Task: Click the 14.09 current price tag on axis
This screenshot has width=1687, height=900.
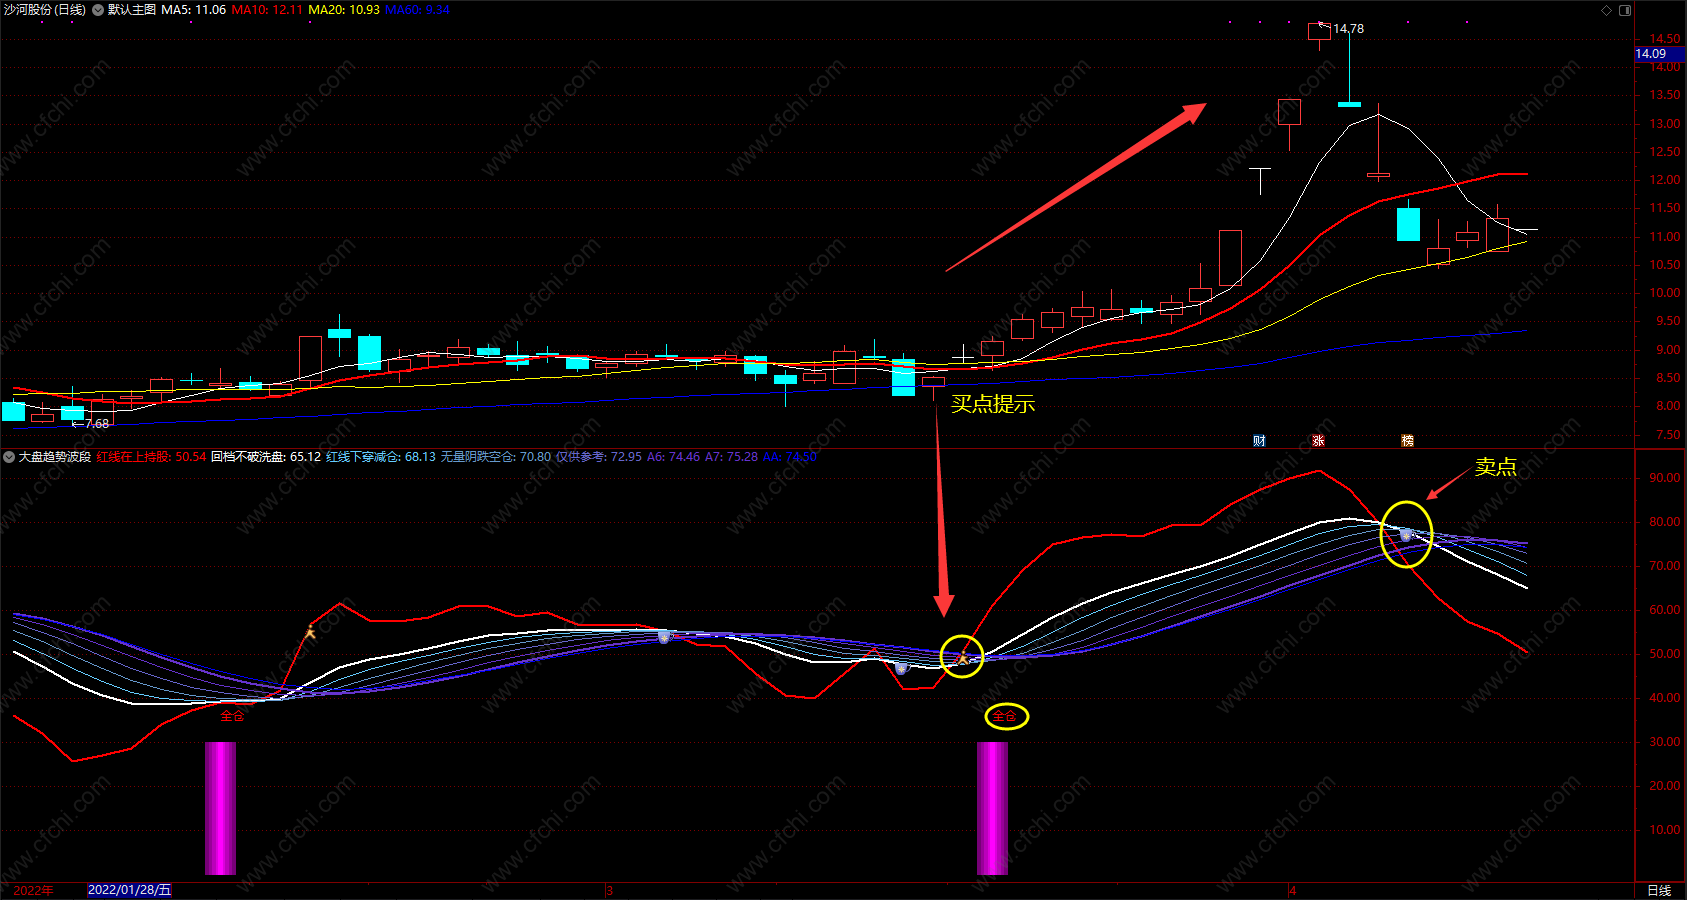Action: pyautogui.click(x=1659, y=54)
